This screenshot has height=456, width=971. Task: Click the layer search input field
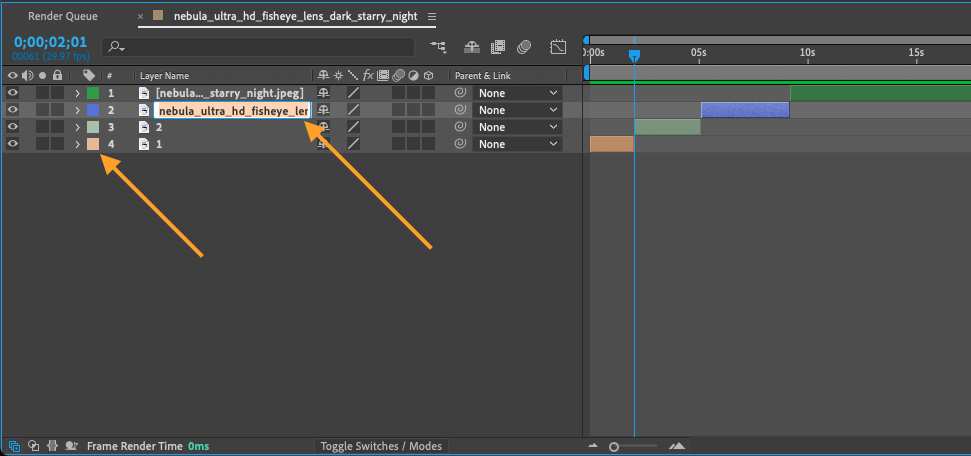coord(259,47)
